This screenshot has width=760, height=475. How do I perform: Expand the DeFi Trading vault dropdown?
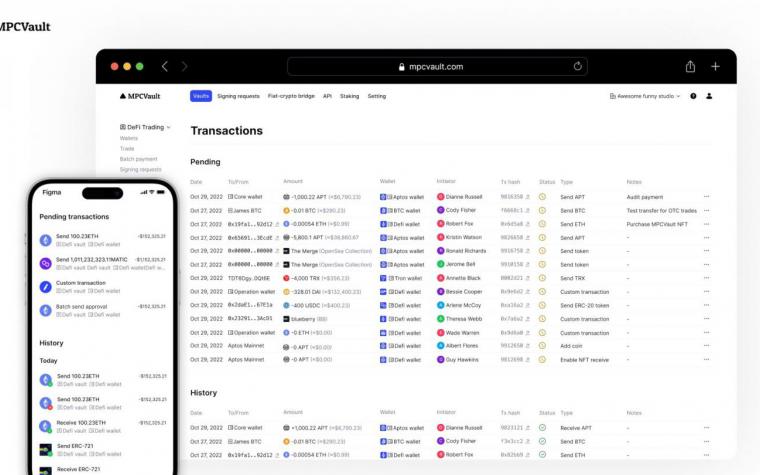[145, 127]
